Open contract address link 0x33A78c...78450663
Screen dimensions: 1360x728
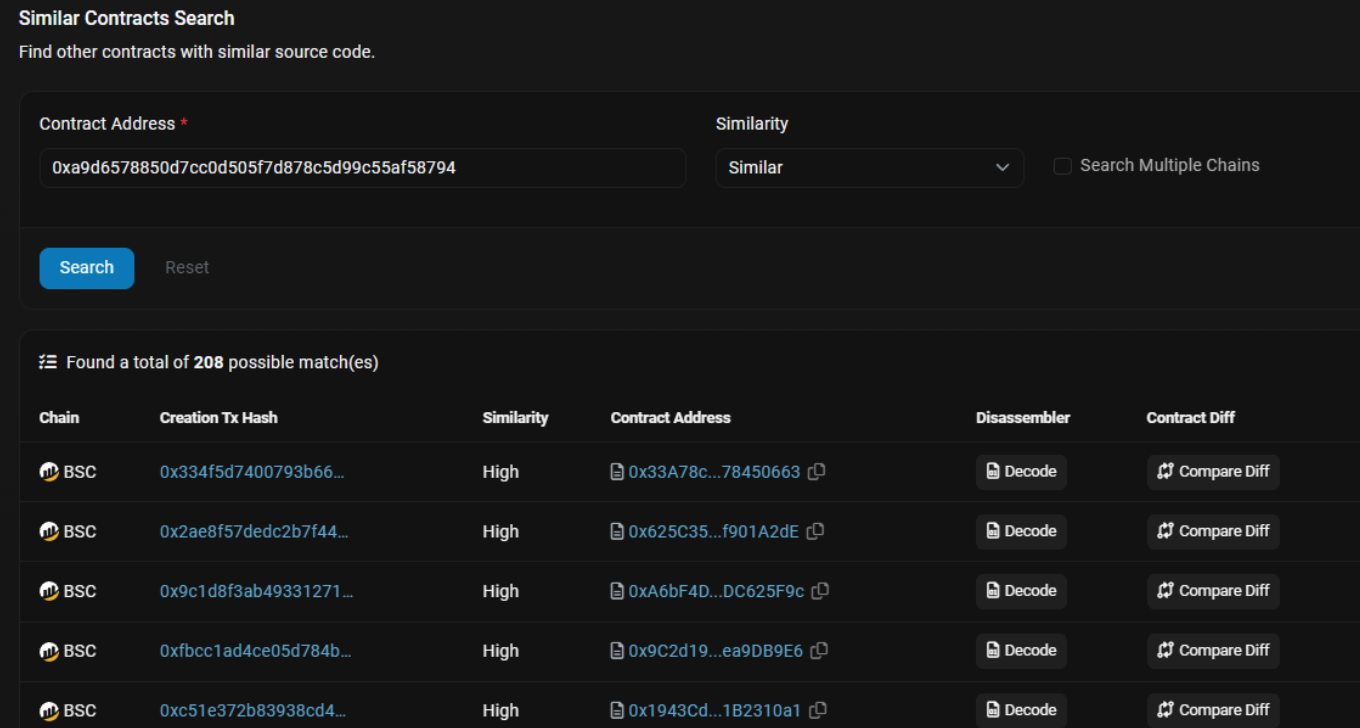click(x=714, y=472)
